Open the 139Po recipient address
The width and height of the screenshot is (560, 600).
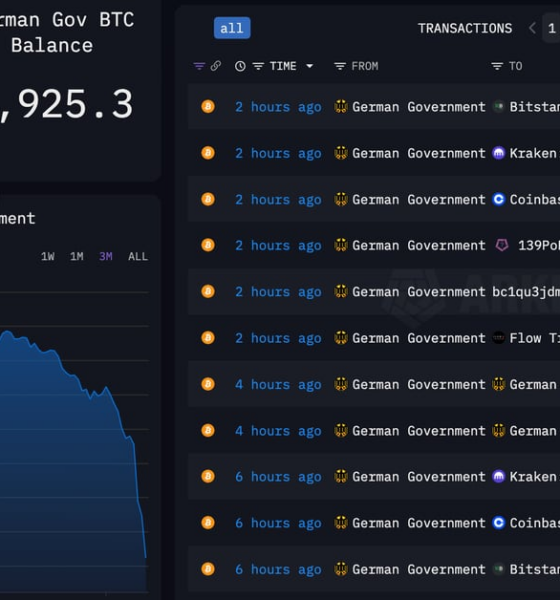click(x=539, y=245)
